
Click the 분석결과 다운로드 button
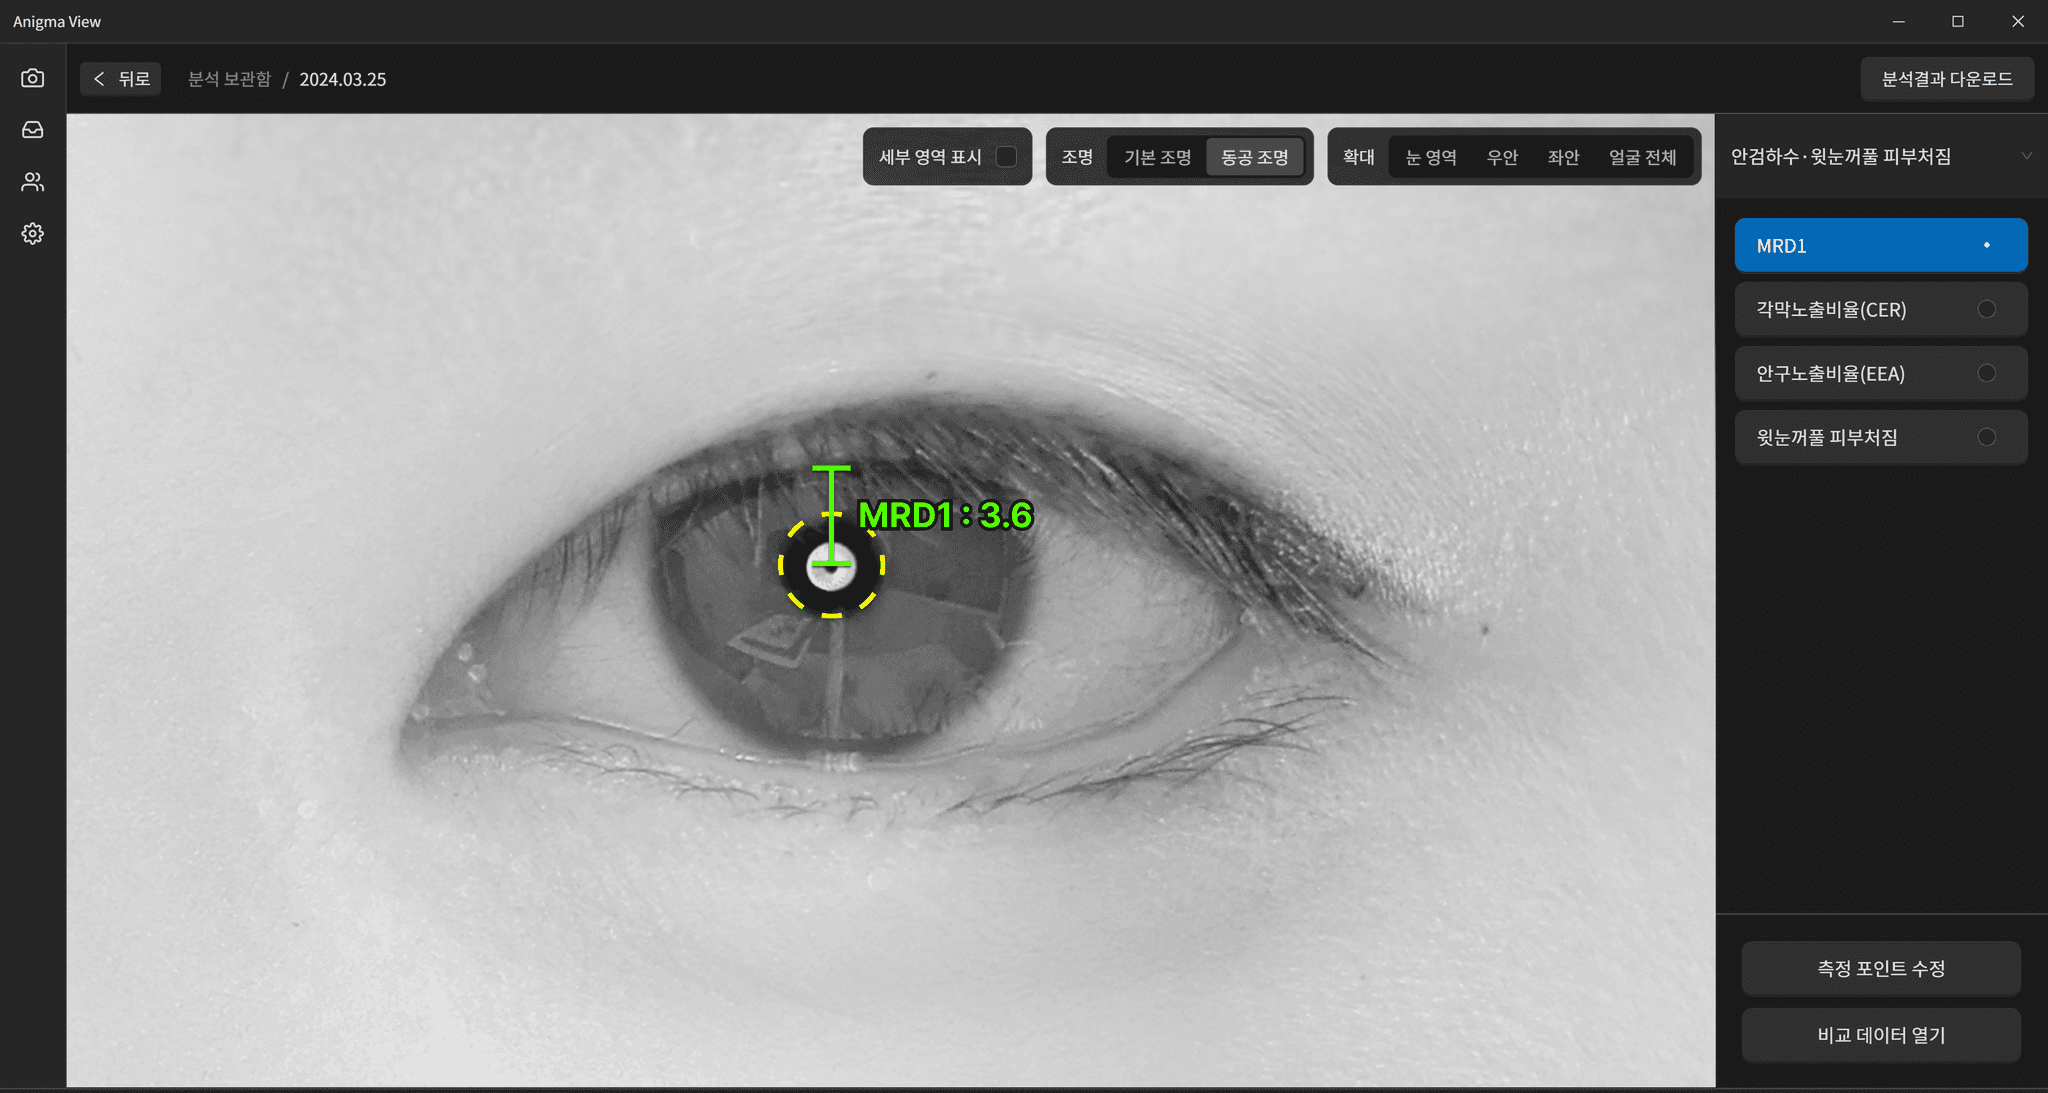(1946, 79)
